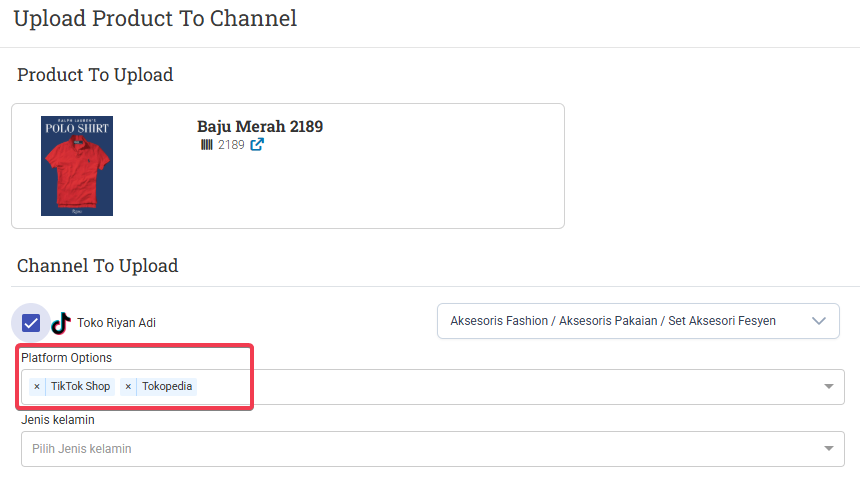Image resolution: width=860 pixels, height=482 pixels.
Task: Click inside the Pilih Jenis kelamin field
Action: 400,449
